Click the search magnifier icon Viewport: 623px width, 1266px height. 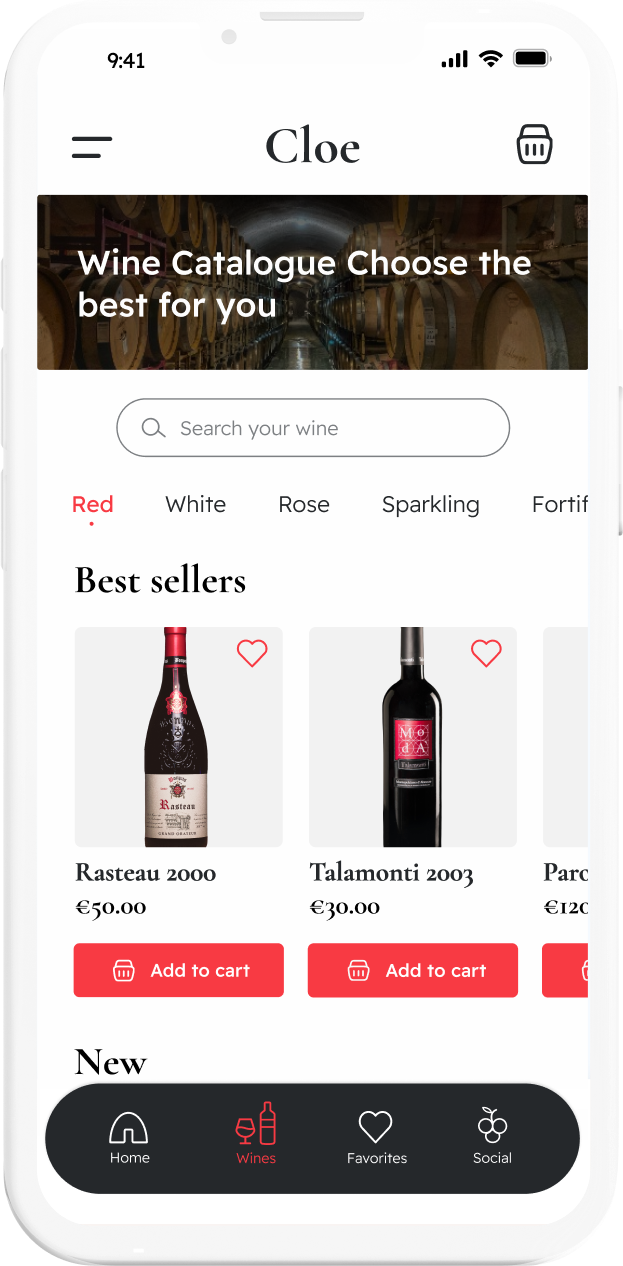point(153,428)
